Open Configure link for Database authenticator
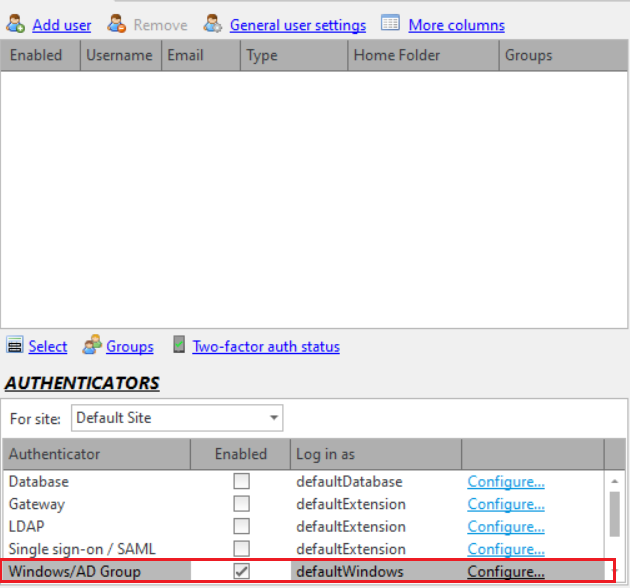Image resolution: width=630 pixels, height=588 pixels. pyautogui.click(x=506, y=482)
